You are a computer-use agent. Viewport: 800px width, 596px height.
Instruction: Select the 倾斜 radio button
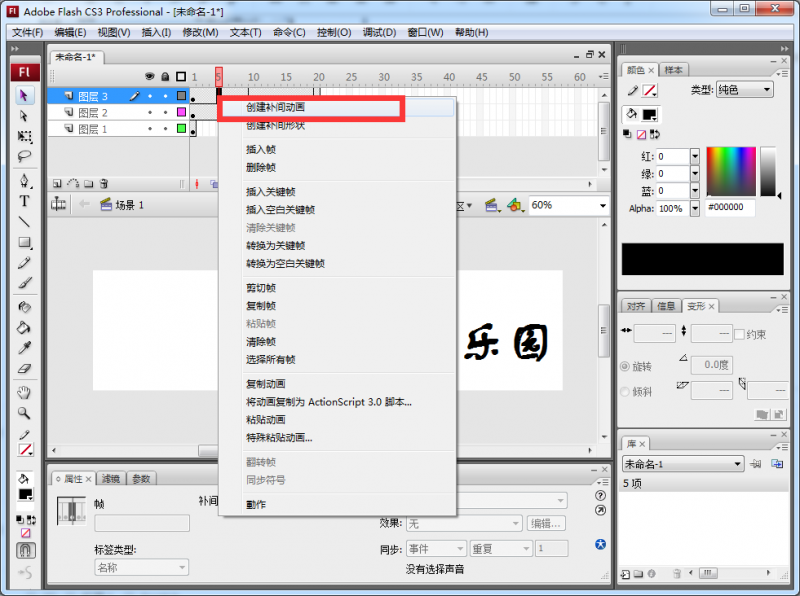click(624, 391)
